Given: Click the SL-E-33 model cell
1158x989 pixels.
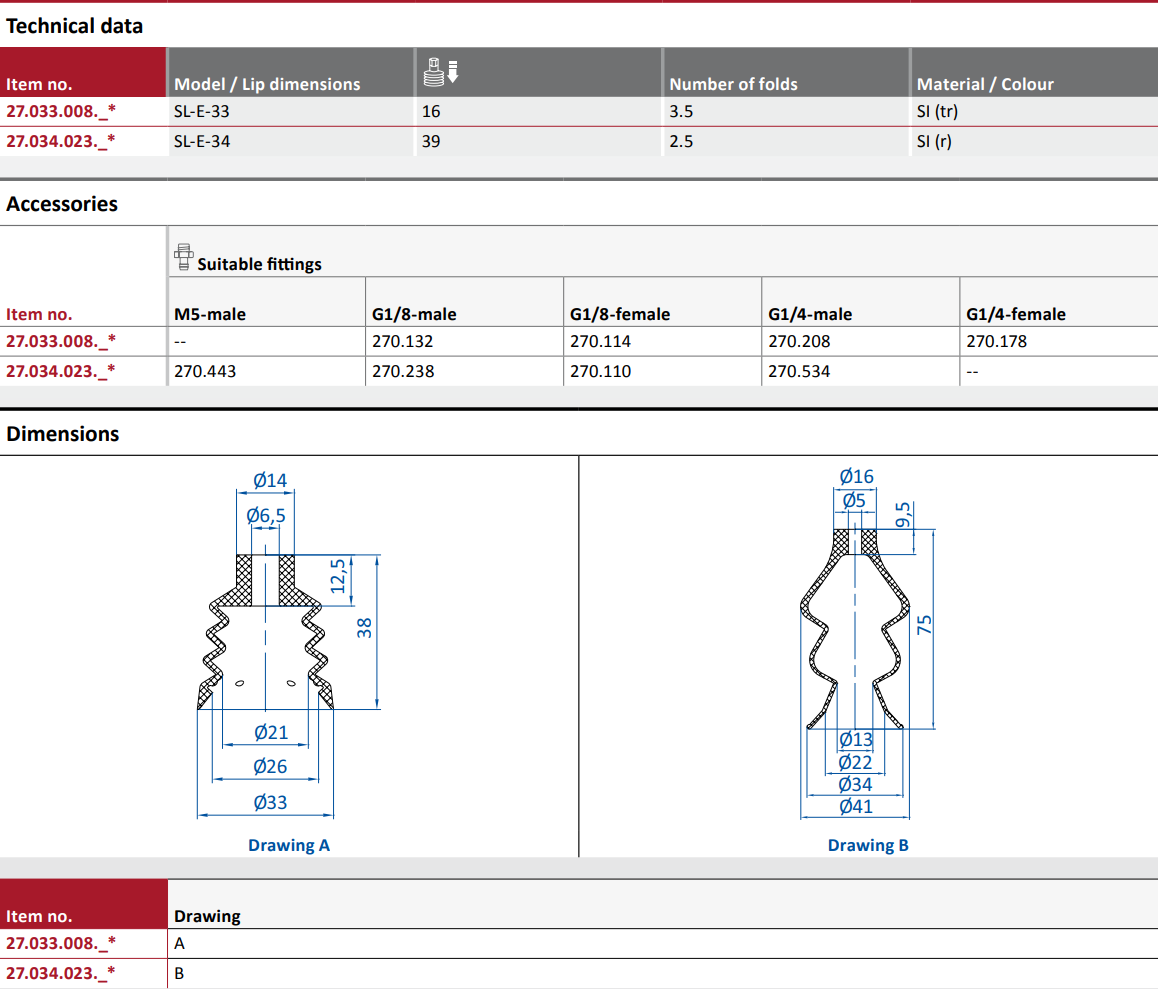Looking at the screenshot, I should [x=202, y=112].
